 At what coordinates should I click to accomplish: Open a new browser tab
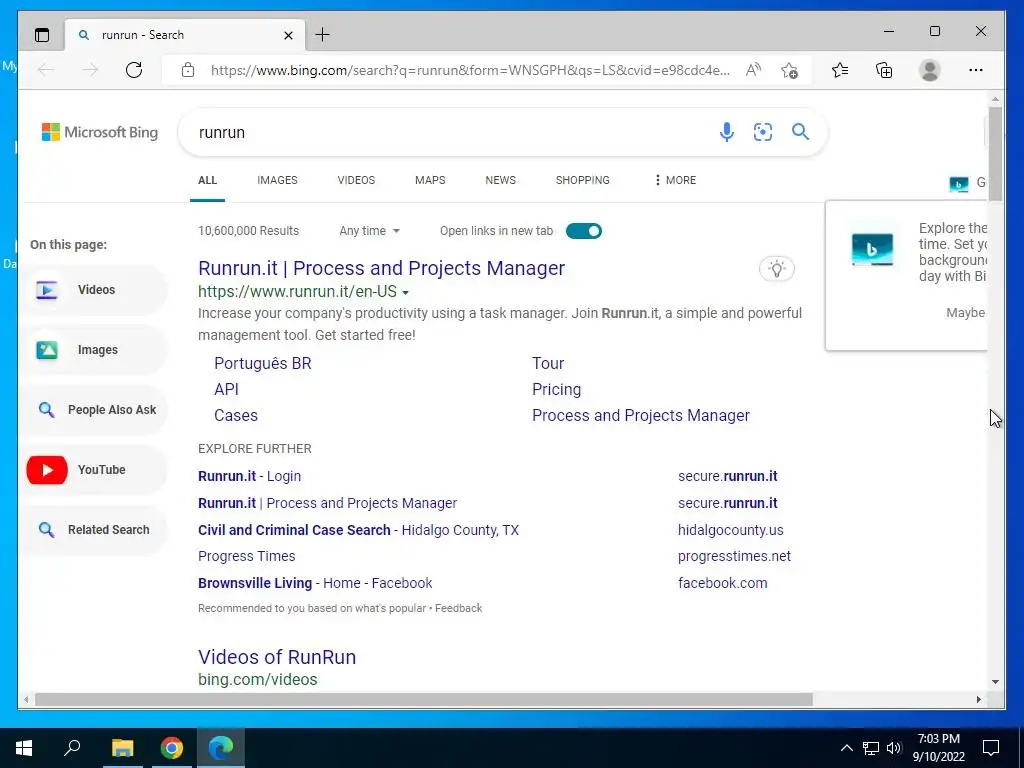[x=323, y=35]
